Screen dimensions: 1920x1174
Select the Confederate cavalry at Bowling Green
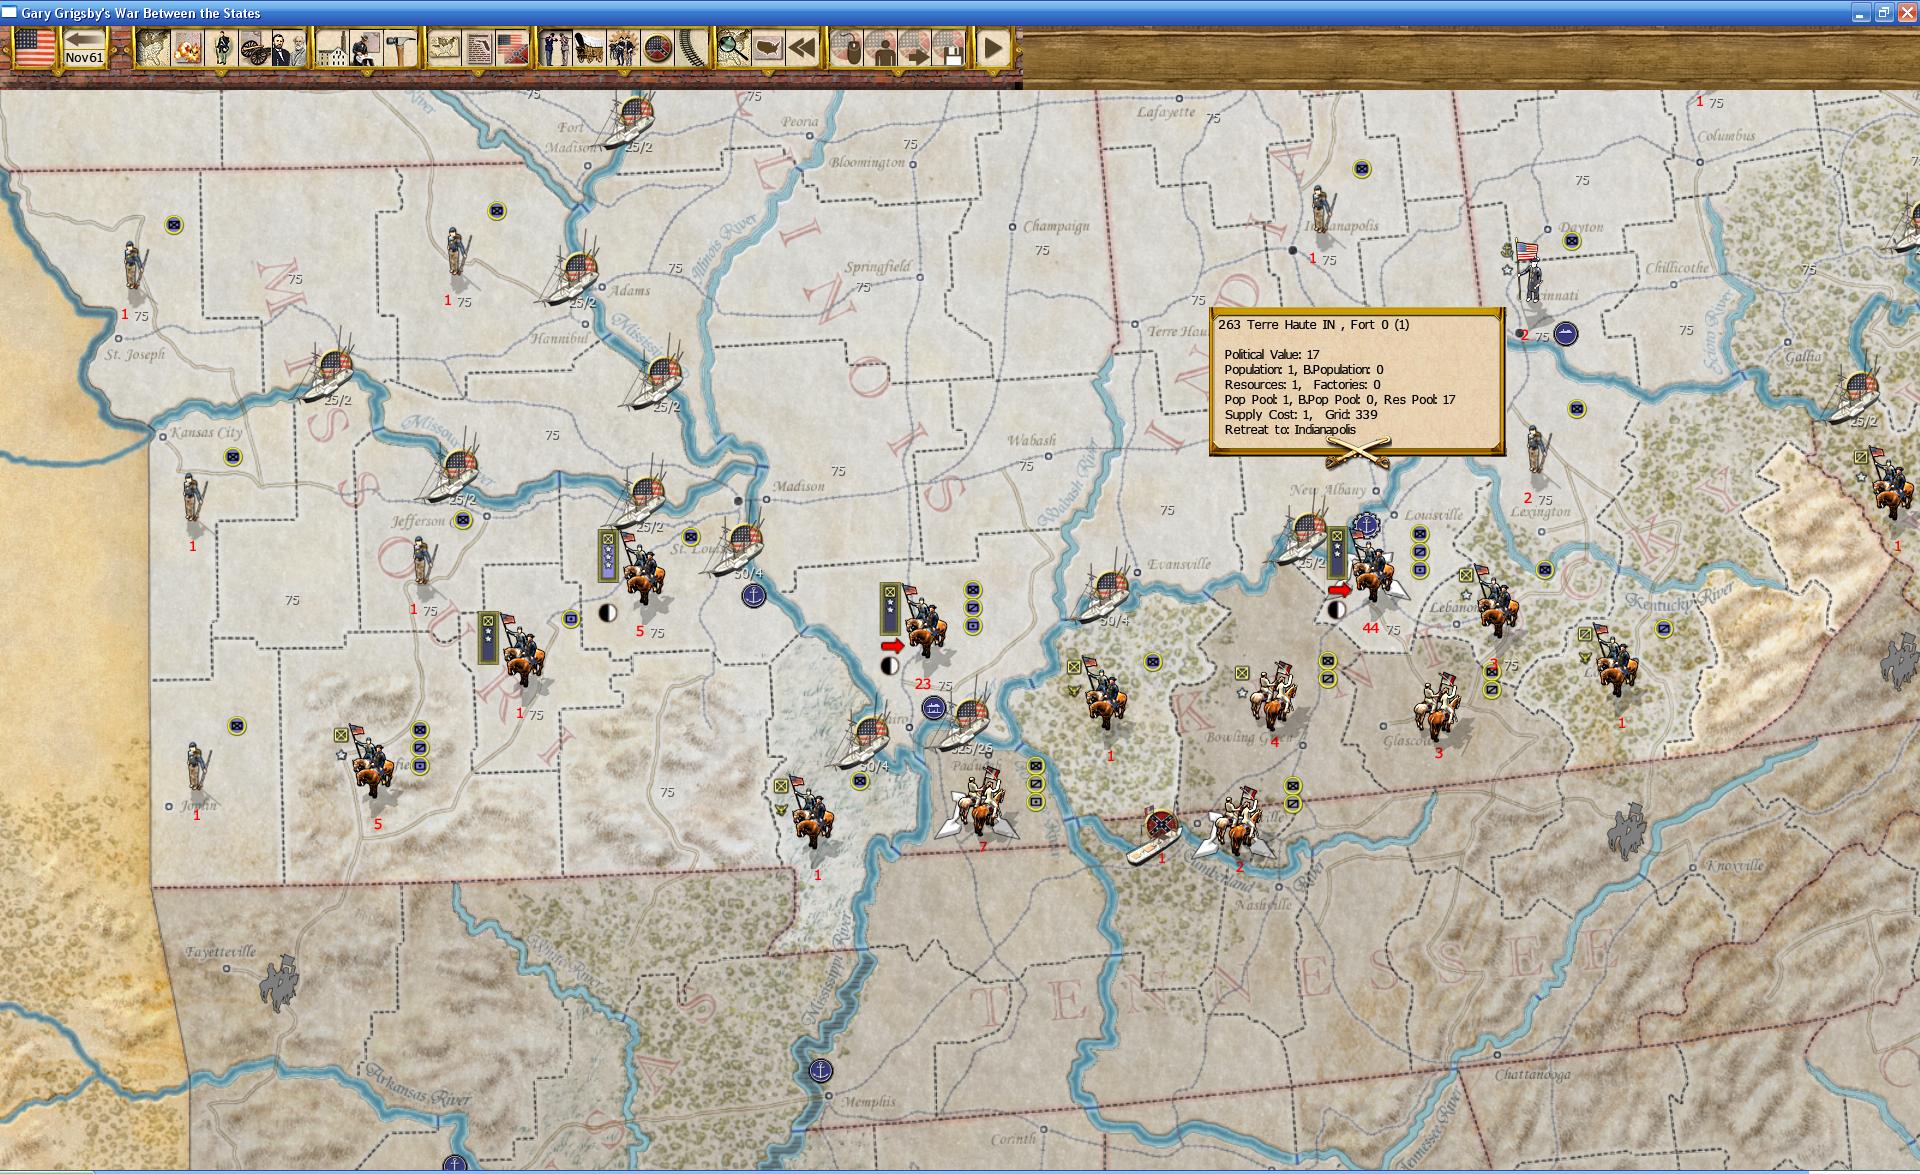pyautogui.click(x=1273, y=697)
